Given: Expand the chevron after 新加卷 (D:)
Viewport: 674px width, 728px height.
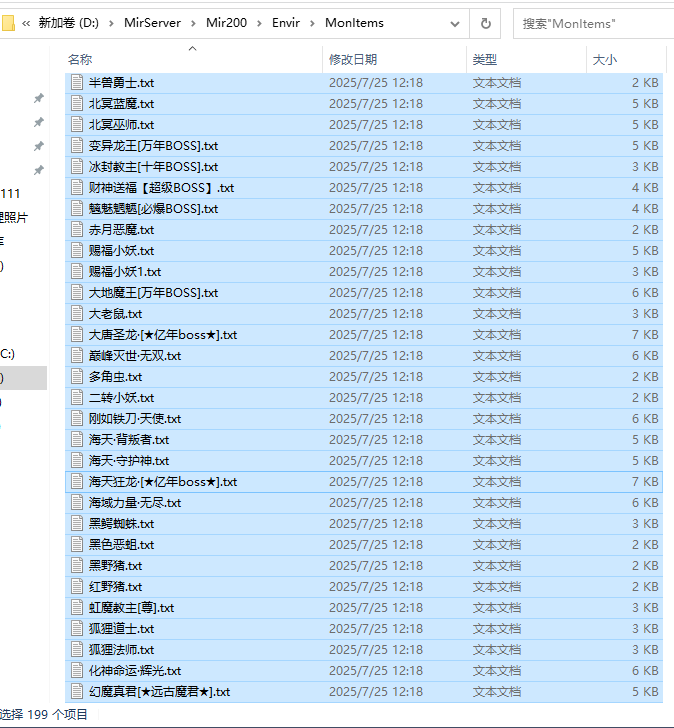Looking at the screenshot, I should point(111,23).
